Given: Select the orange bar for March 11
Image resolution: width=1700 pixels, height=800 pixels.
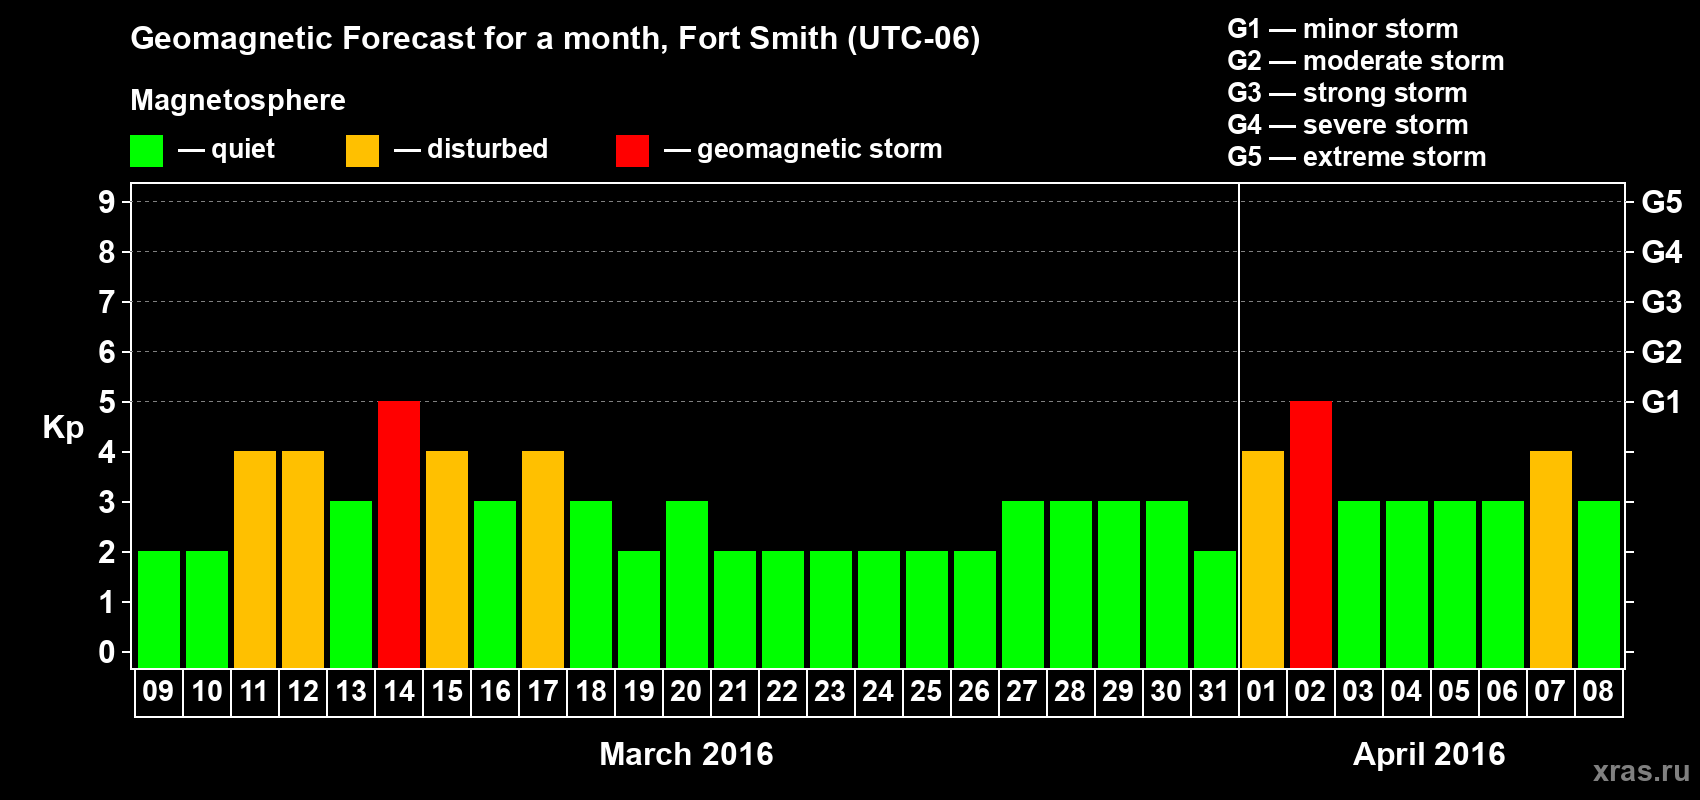Looking at the screenshot, I should click(255, 559).
